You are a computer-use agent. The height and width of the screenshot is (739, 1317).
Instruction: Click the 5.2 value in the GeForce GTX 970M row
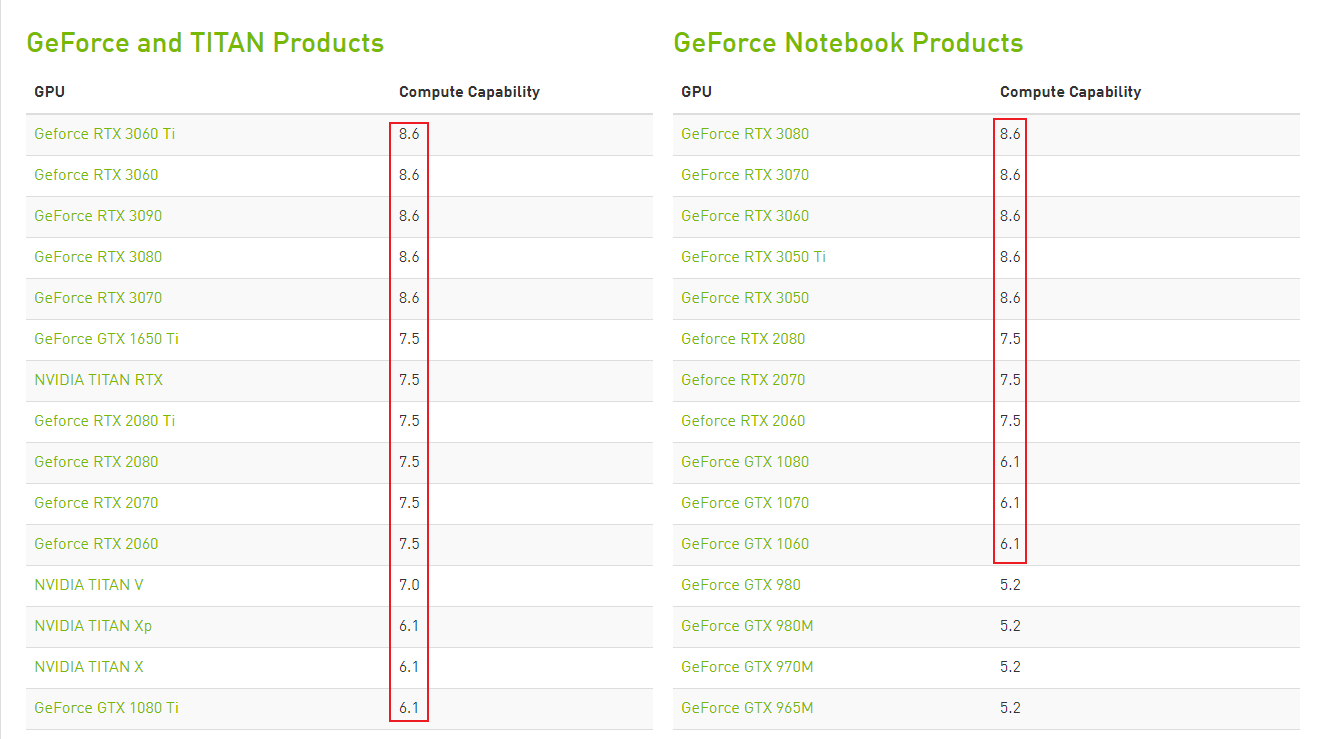point(1010,667)
